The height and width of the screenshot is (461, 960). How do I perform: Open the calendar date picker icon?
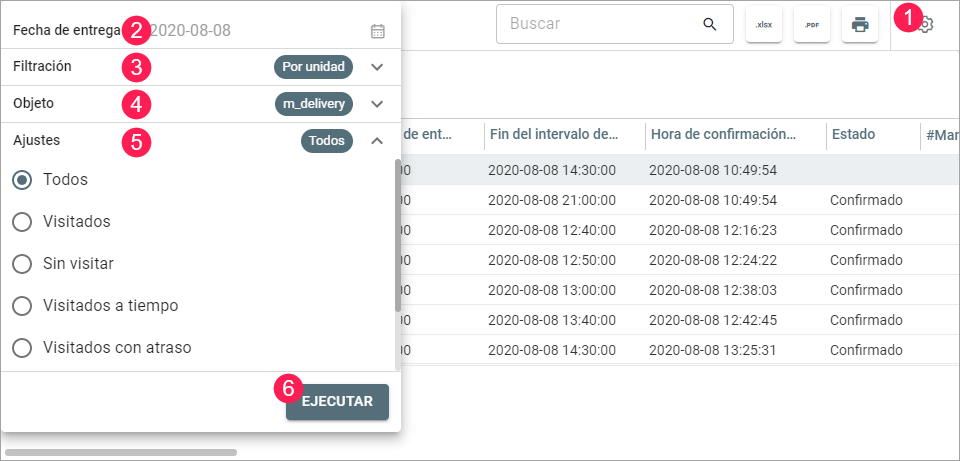click(377, 31)
